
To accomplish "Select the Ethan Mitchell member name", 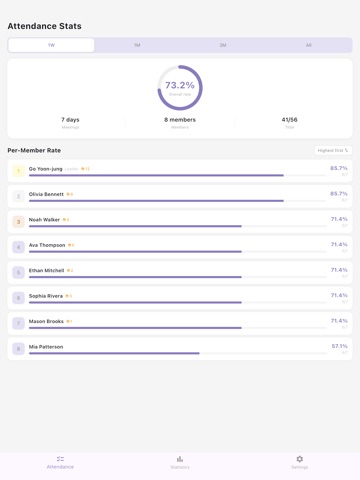I will tap(46, 270).
